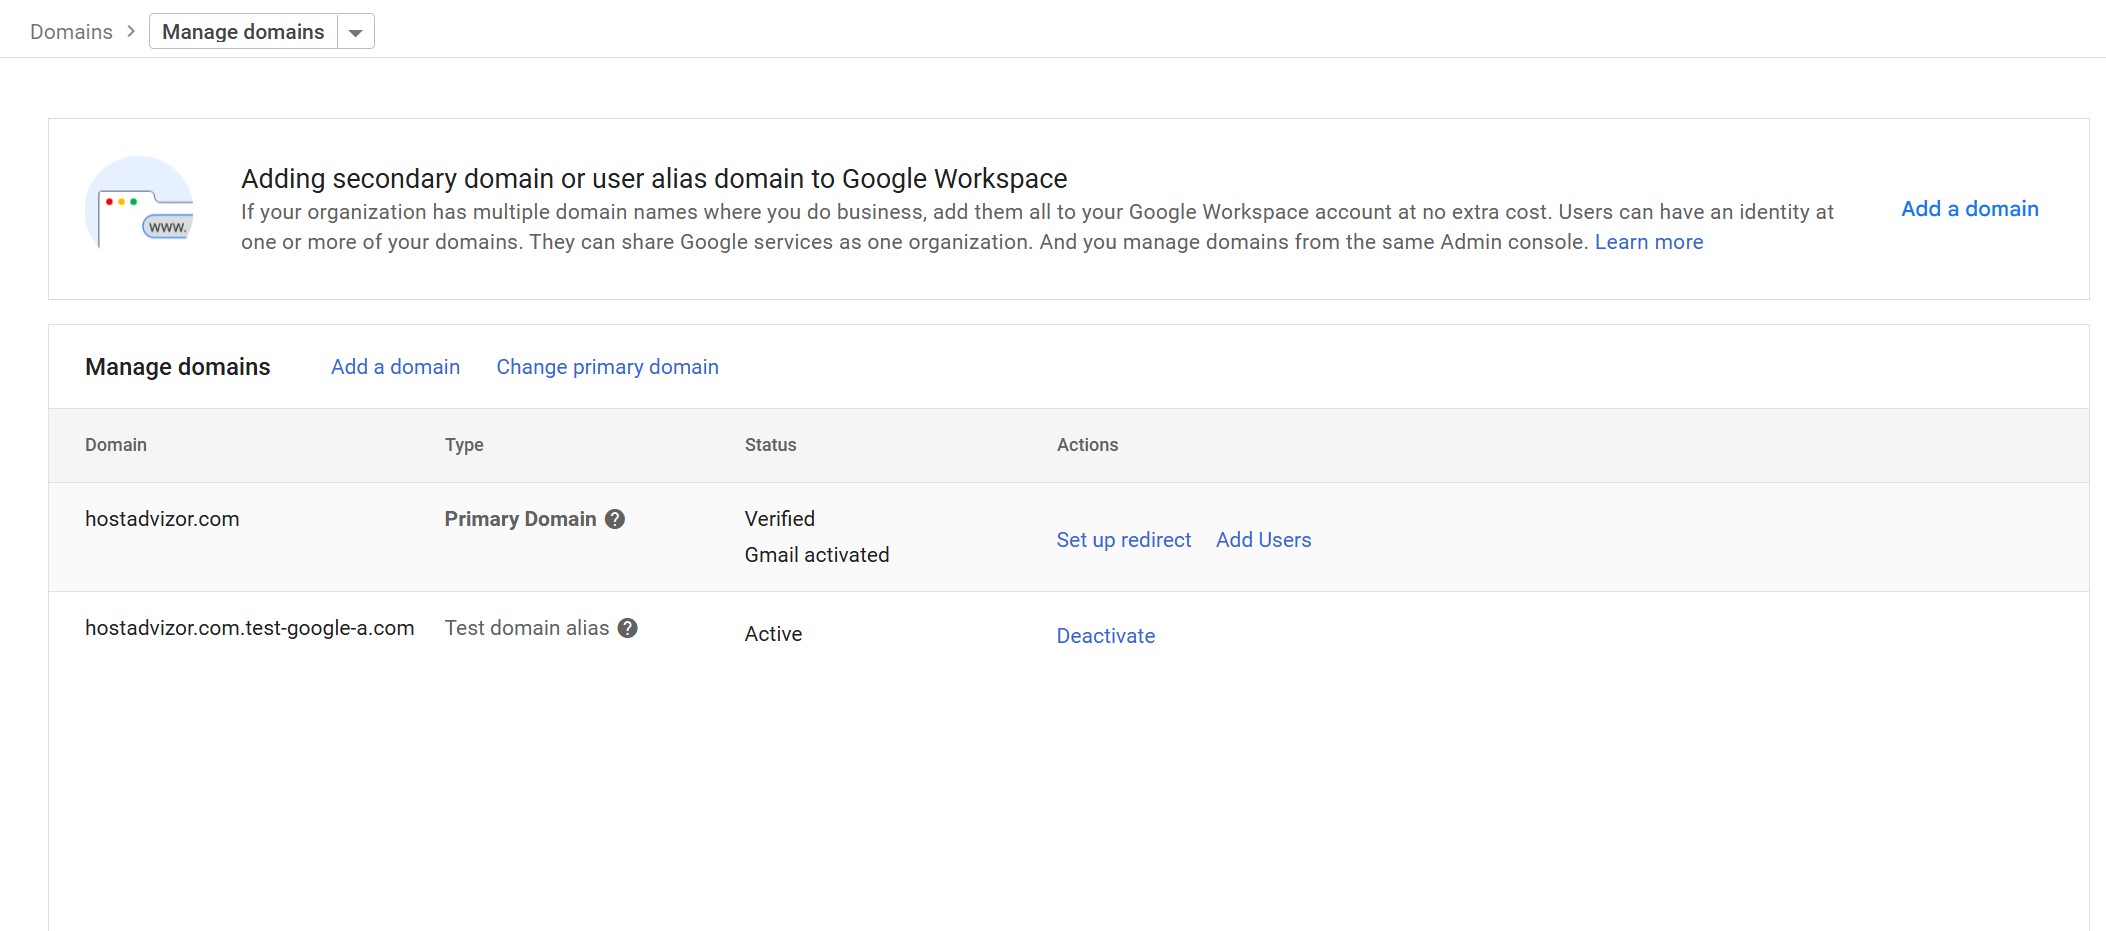Screen dimensions: 2106x931
Task: Click Add Users for the primary domain
Action: [x=1263, y=540]
